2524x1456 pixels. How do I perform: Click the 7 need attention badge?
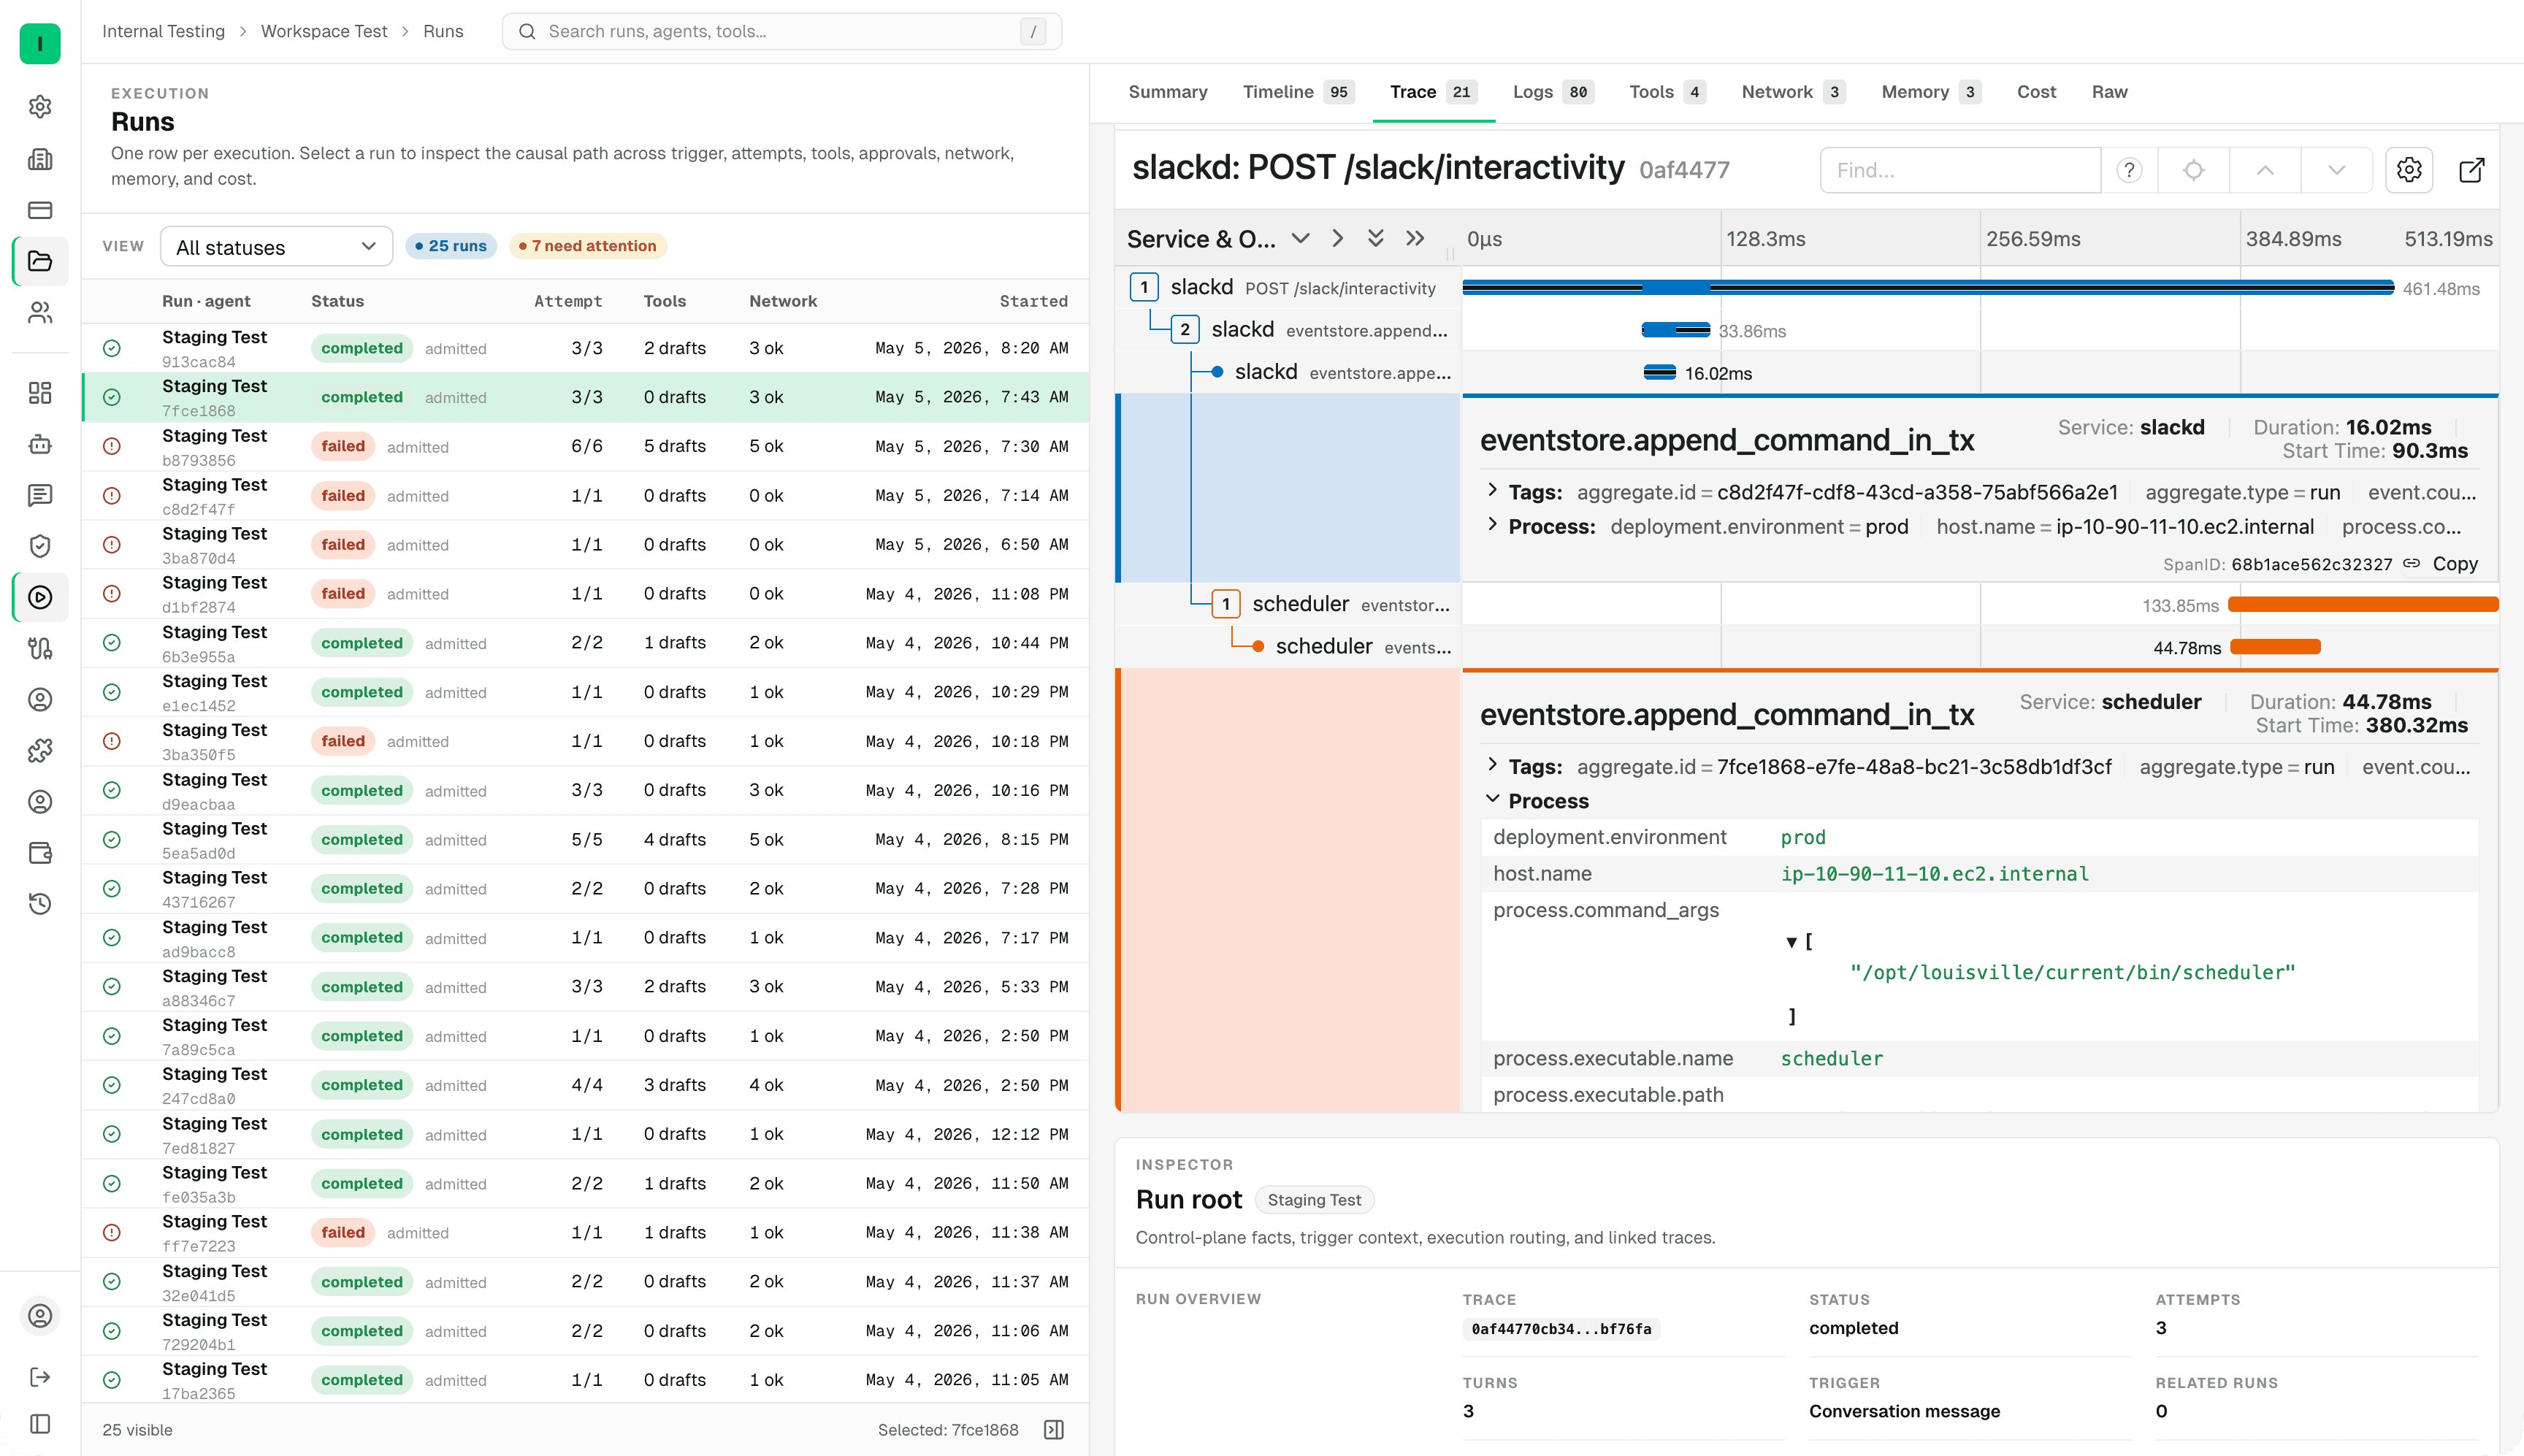point(588,246)
